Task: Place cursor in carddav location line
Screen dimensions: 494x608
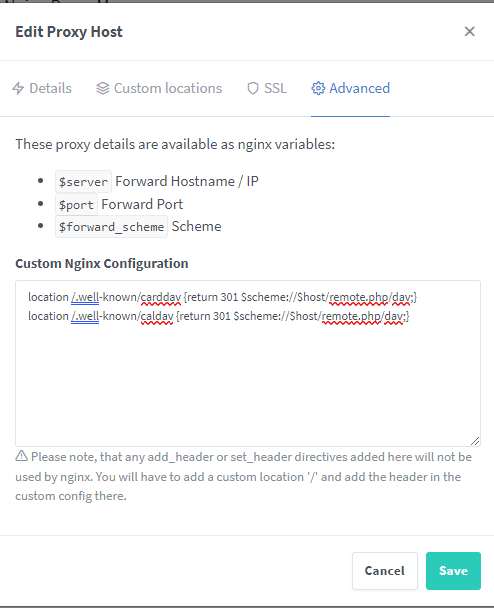Action: [x=223, y=297]
